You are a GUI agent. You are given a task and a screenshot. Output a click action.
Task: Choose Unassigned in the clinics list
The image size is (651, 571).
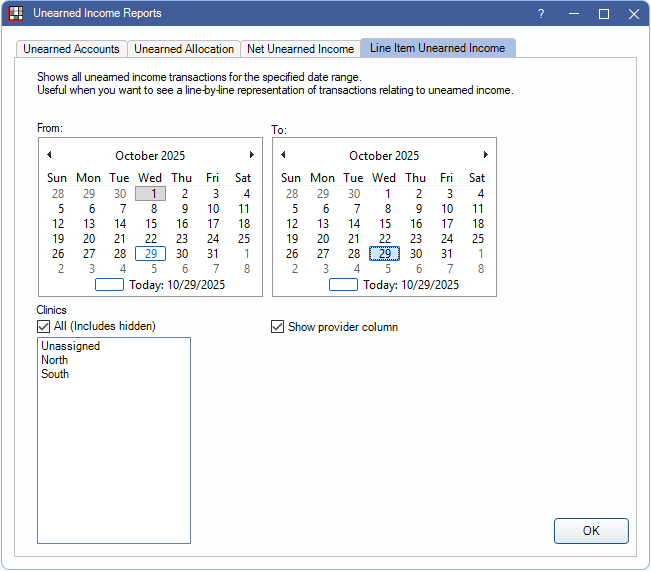[70, 347]
